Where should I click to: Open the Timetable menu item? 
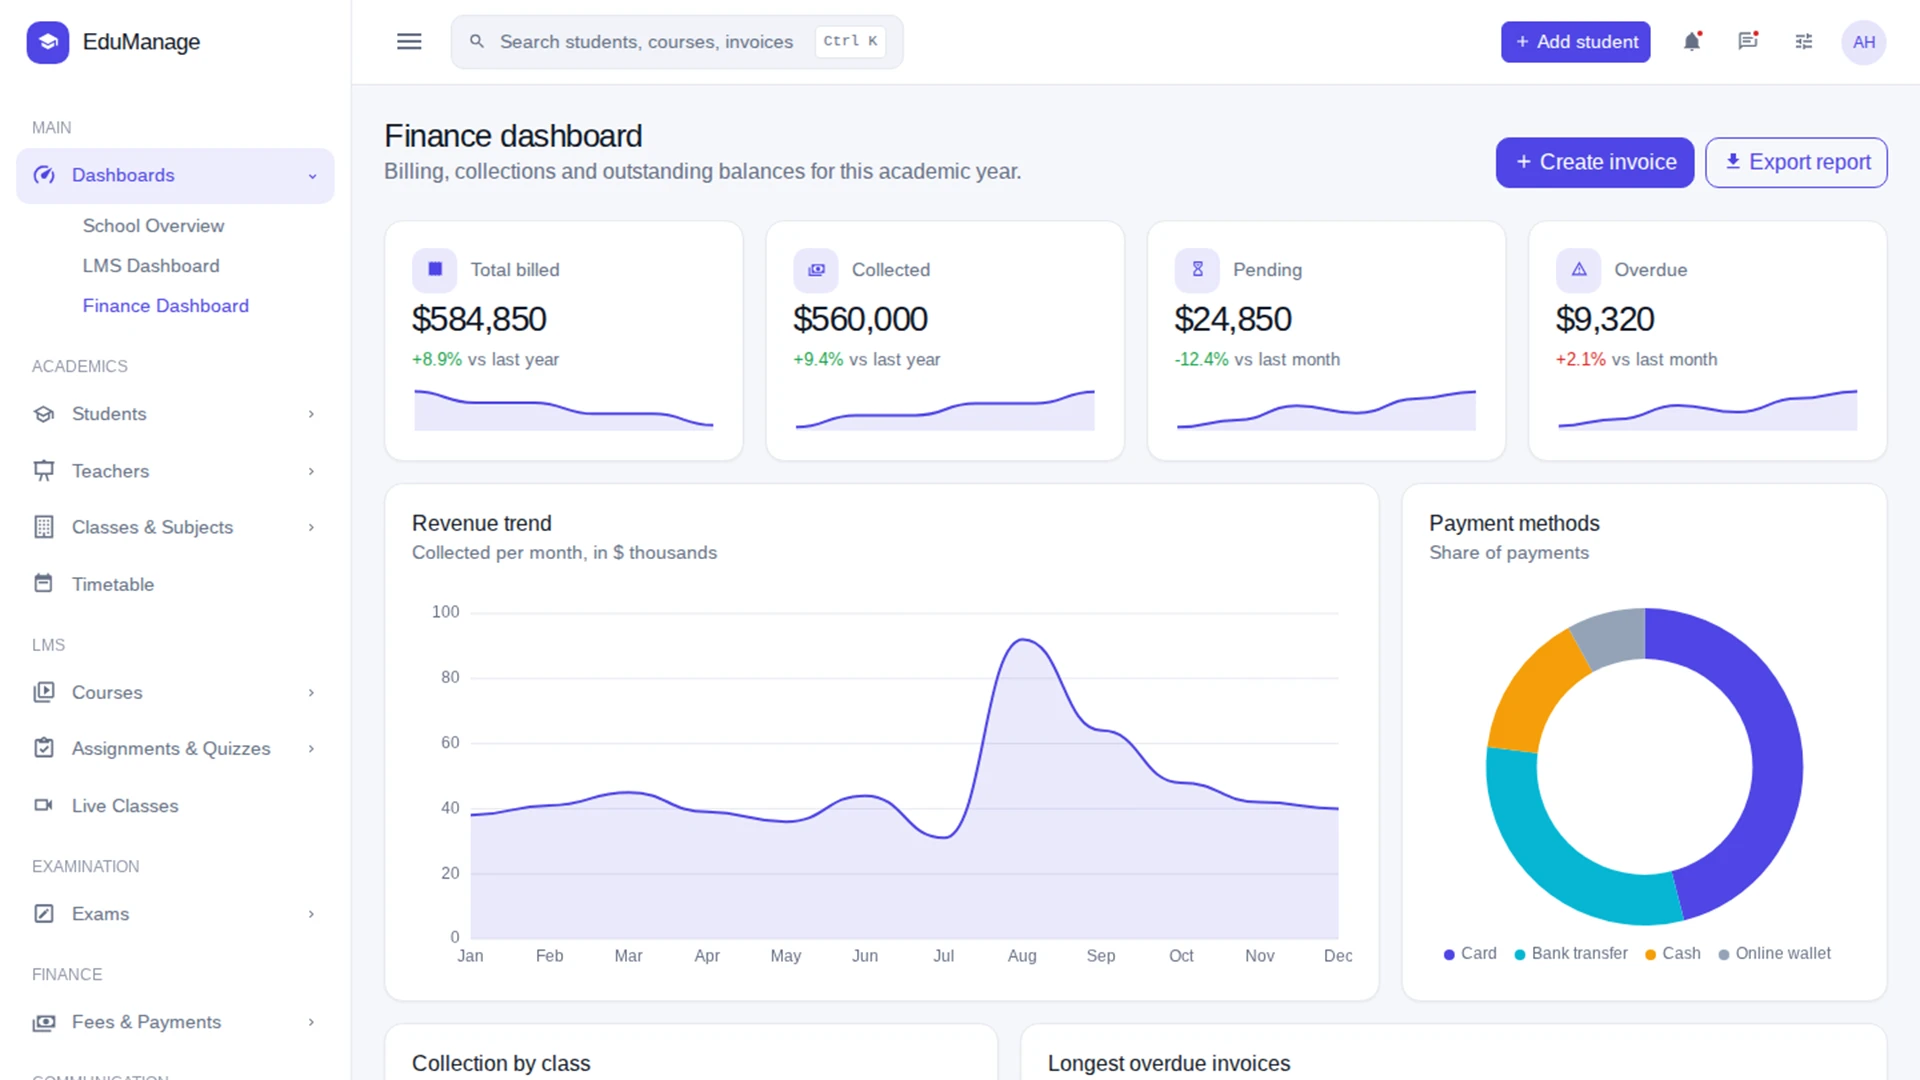(x=175, y=584)
